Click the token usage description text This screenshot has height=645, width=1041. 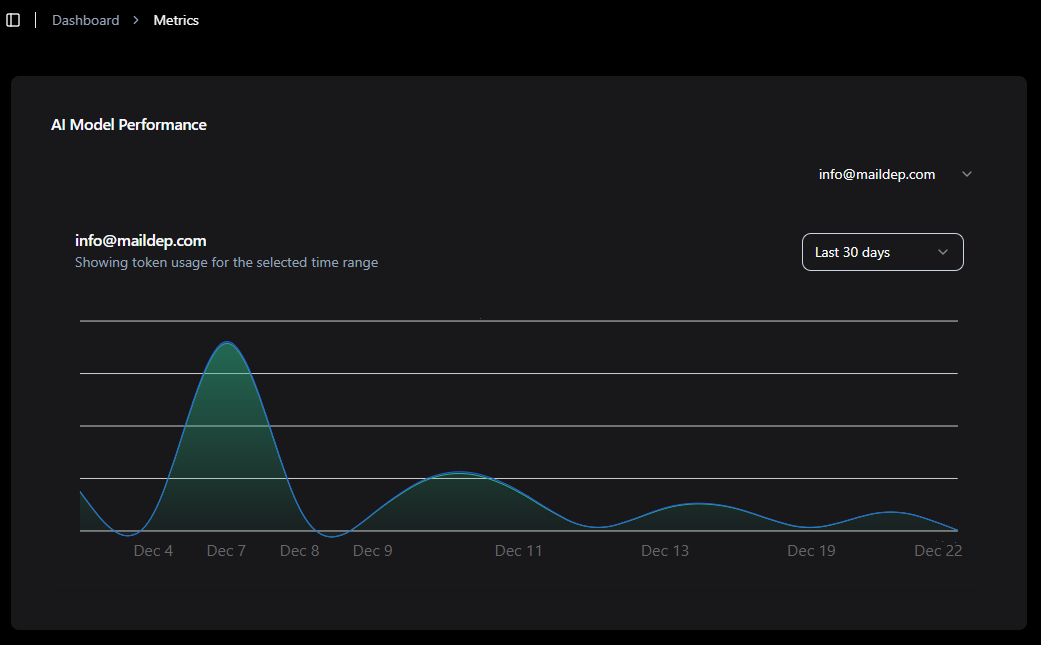226,263
